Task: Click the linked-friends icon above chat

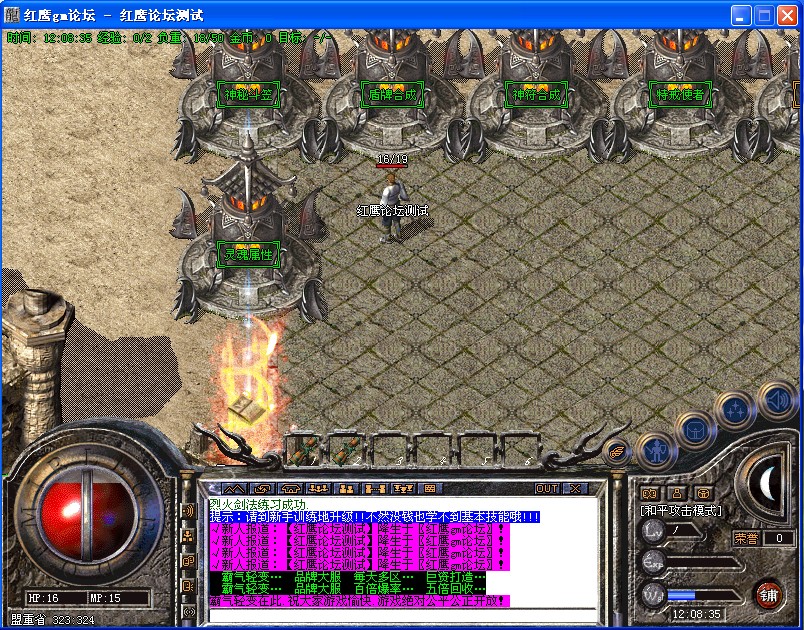Action: point(374,489)
